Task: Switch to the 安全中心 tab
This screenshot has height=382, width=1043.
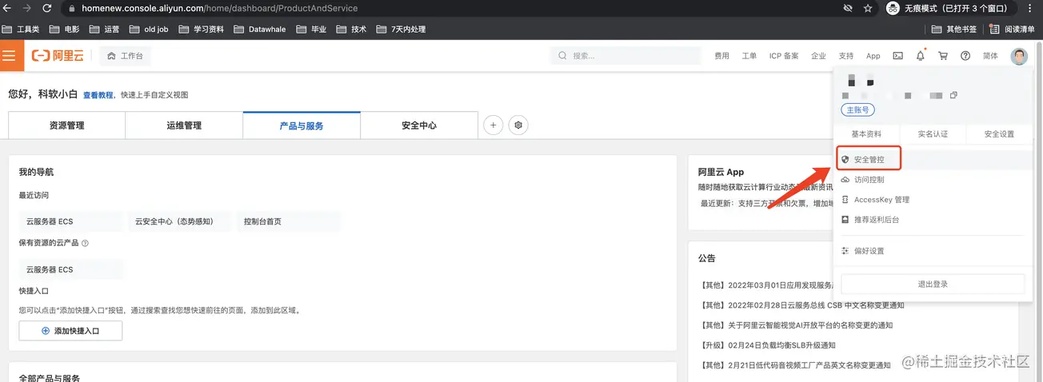Action: point(419,125)
